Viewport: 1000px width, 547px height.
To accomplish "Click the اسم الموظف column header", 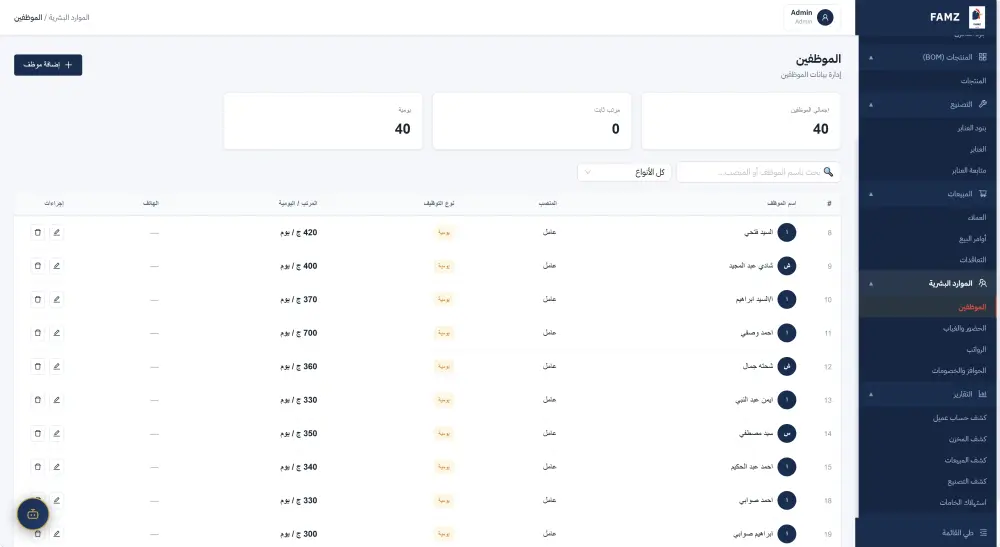I will pyautogui.click(x=781, y=203).
